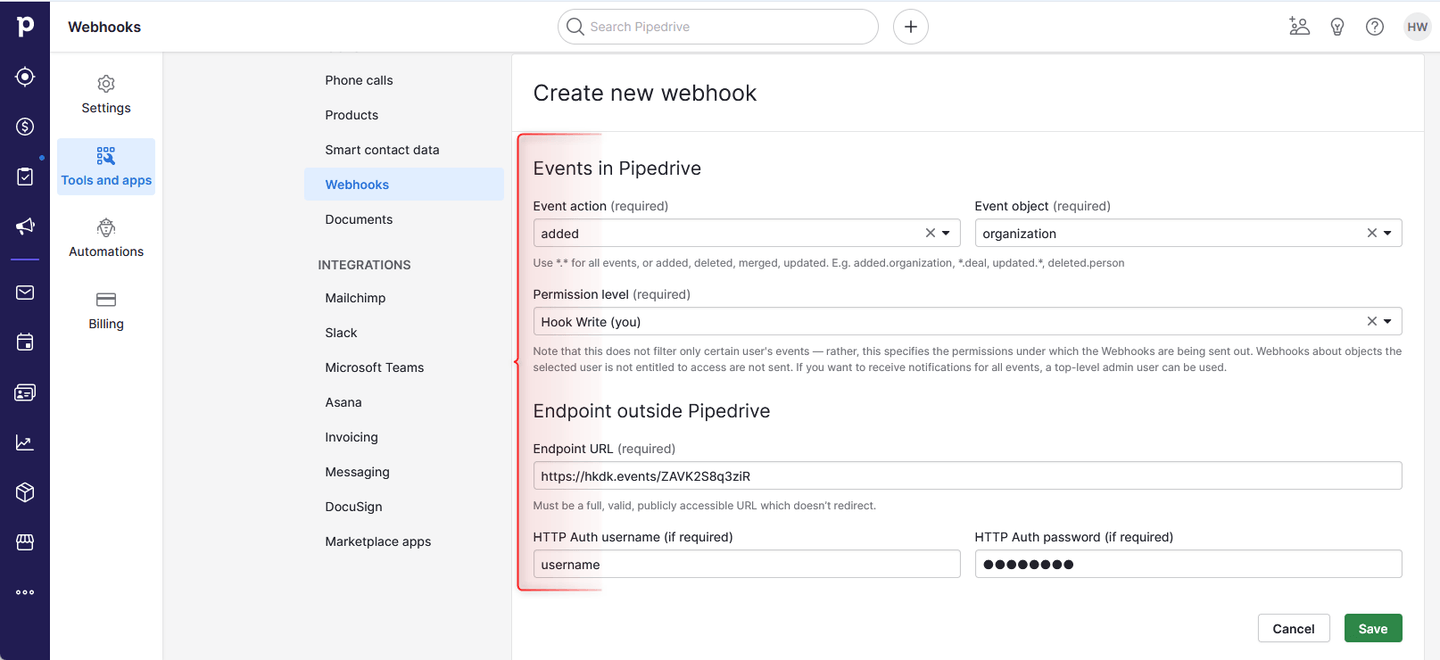Open the Event object dropdown
1440x660 pixels.
pyautogui.click(x=1390, y=232)
